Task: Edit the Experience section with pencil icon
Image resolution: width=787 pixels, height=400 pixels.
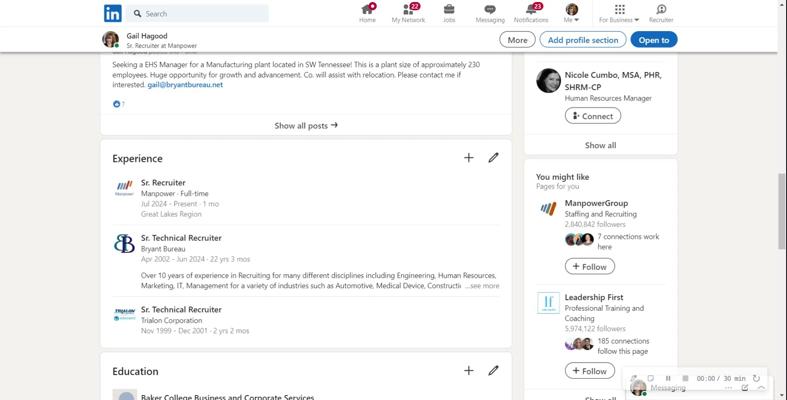Action: (493, 158)
